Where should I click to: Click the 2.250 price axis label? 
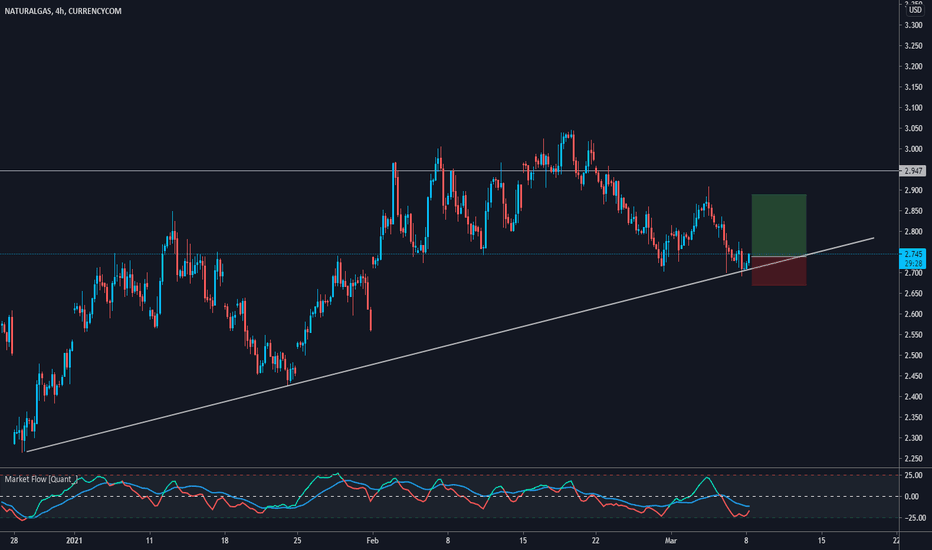point(914,458)
